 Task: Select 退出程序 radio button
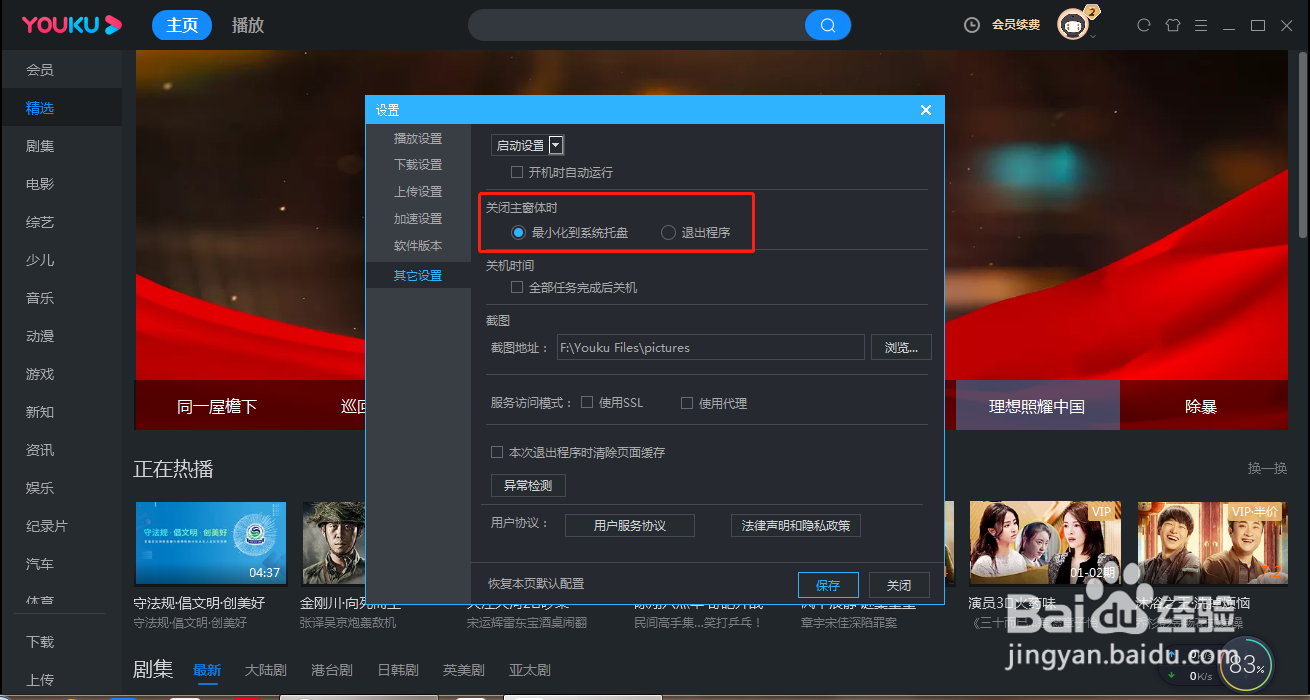(668, 232)
